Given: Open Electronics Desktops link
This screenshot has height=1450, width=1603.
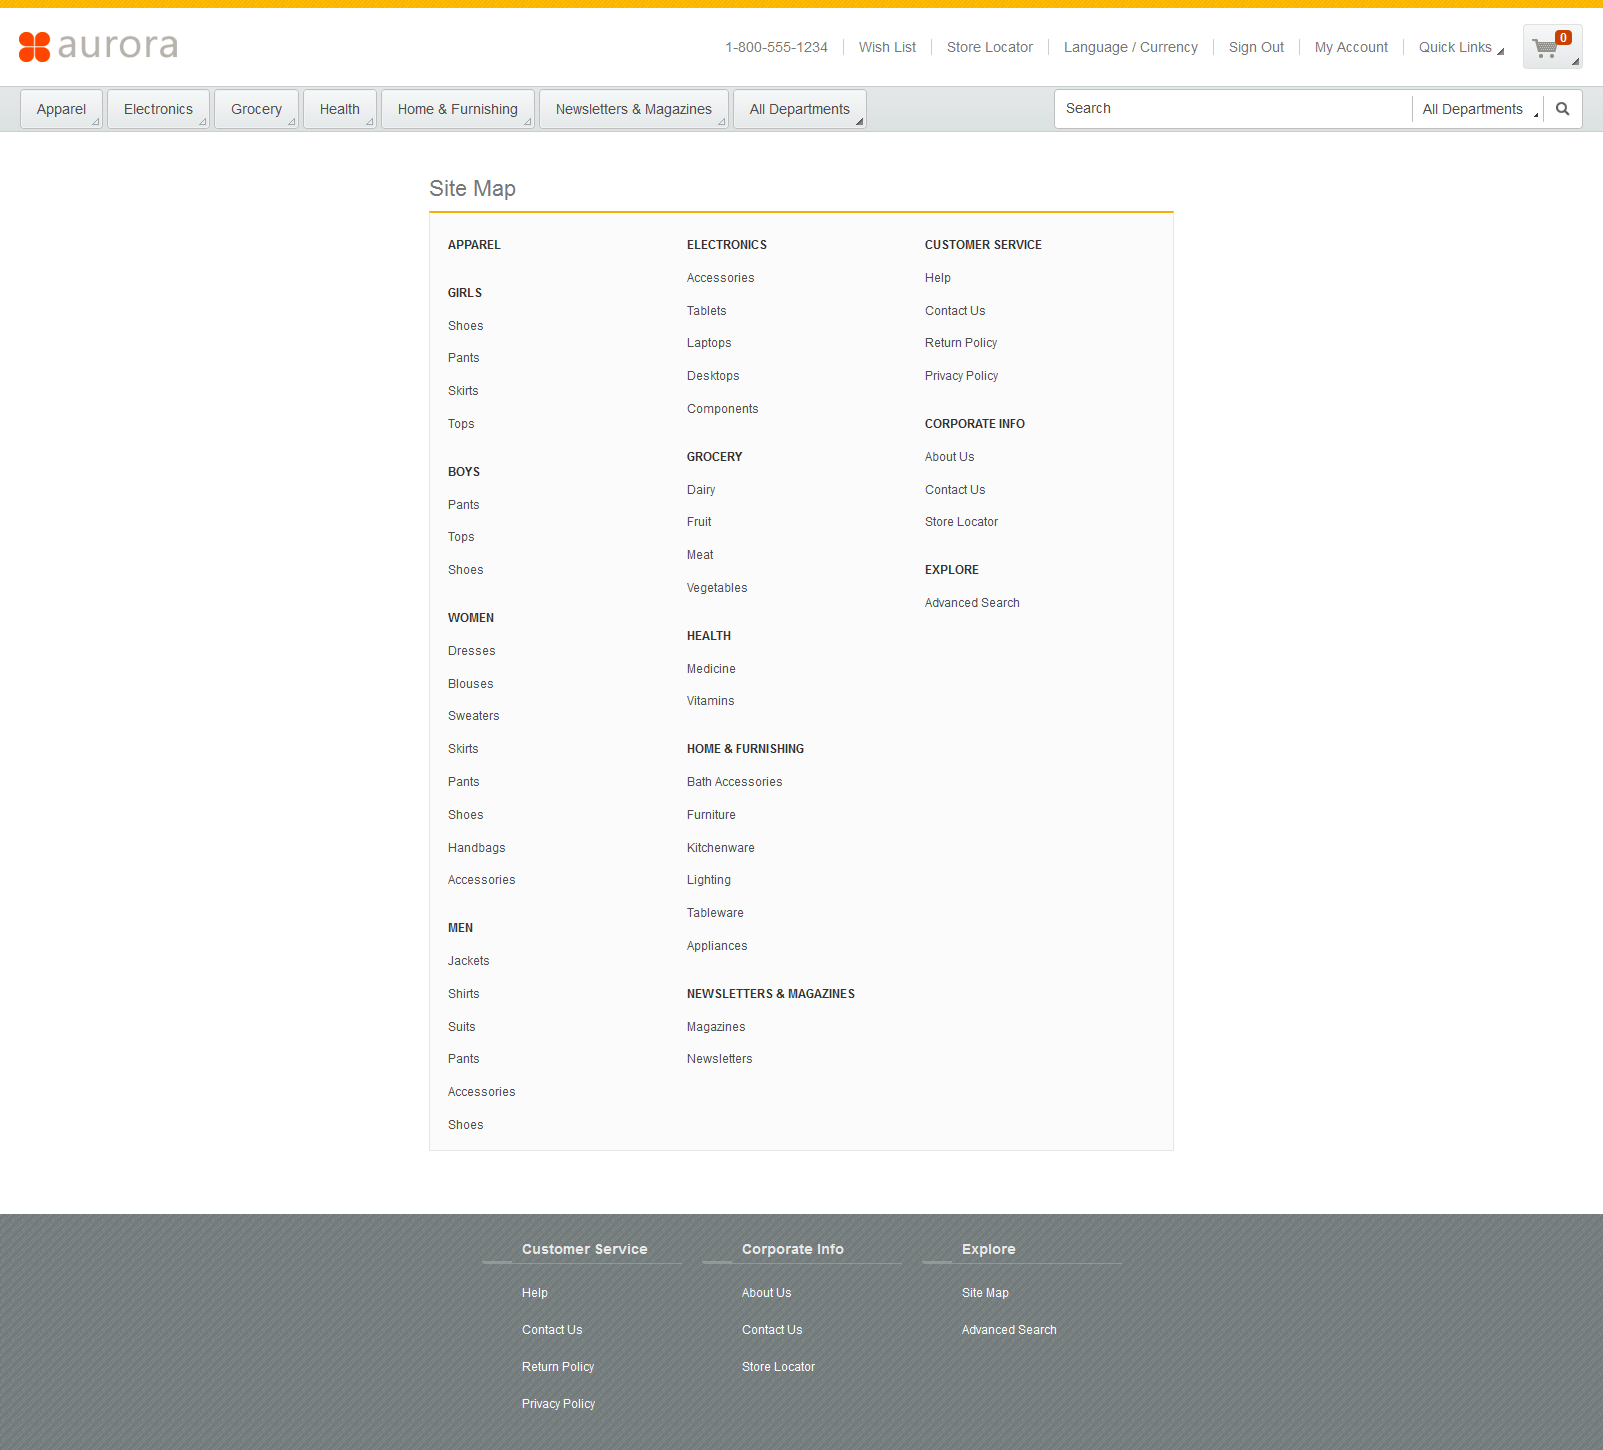Looking at the screenshot, I should 713,376.
